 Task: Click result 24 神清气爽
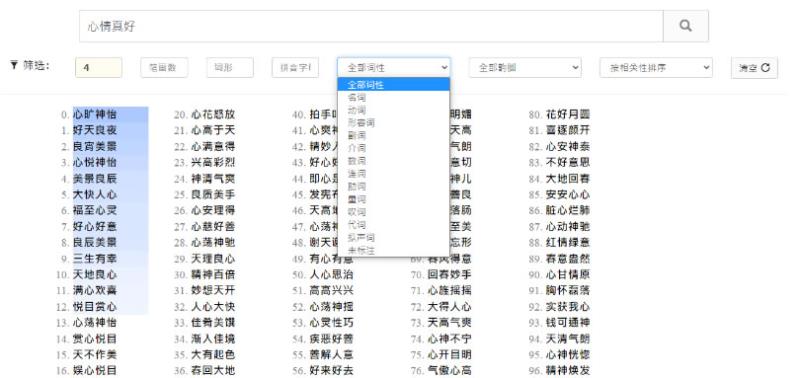point(213,179)
